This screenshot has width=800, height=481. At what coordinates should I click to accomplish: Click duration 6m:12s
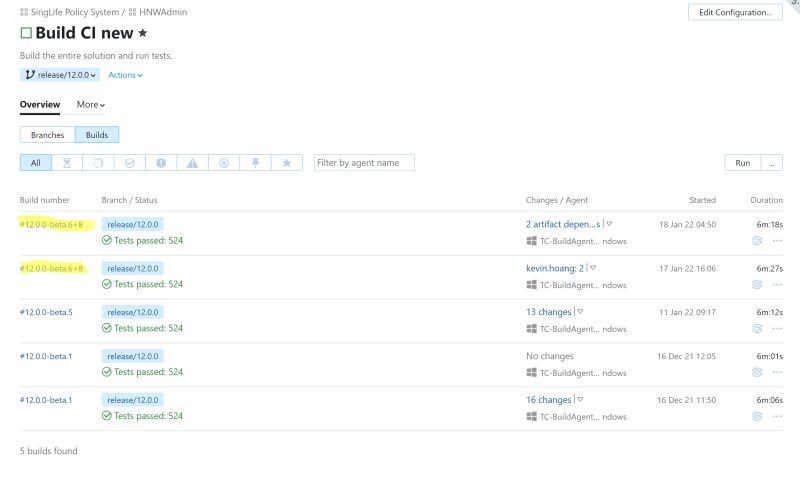click(x=769, y=312)
